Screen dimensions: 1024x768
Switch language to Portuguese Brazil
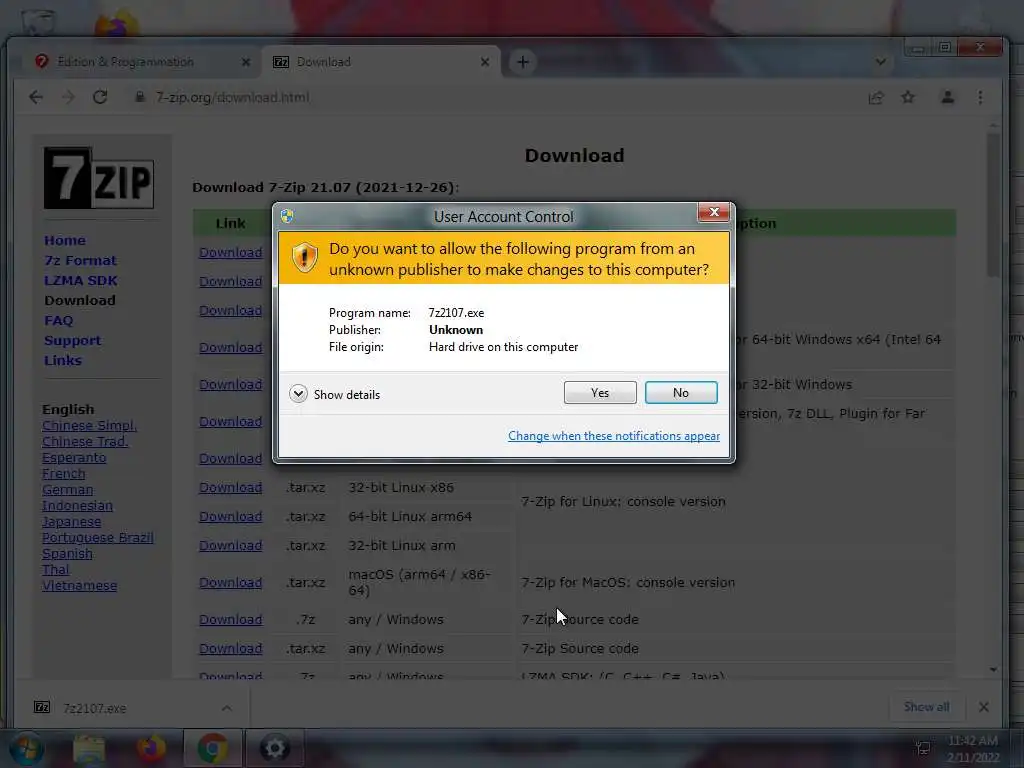(x=98, y=537)
